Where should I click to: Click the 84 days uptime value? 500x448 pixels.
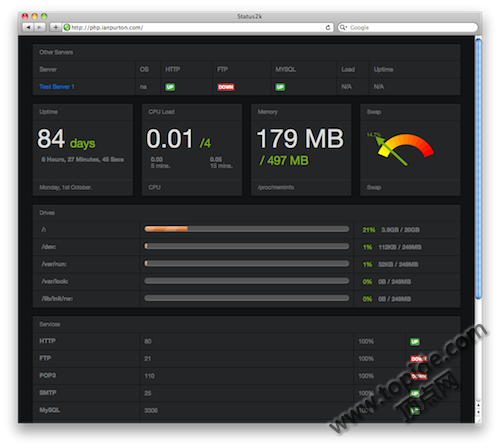(66, 139)
